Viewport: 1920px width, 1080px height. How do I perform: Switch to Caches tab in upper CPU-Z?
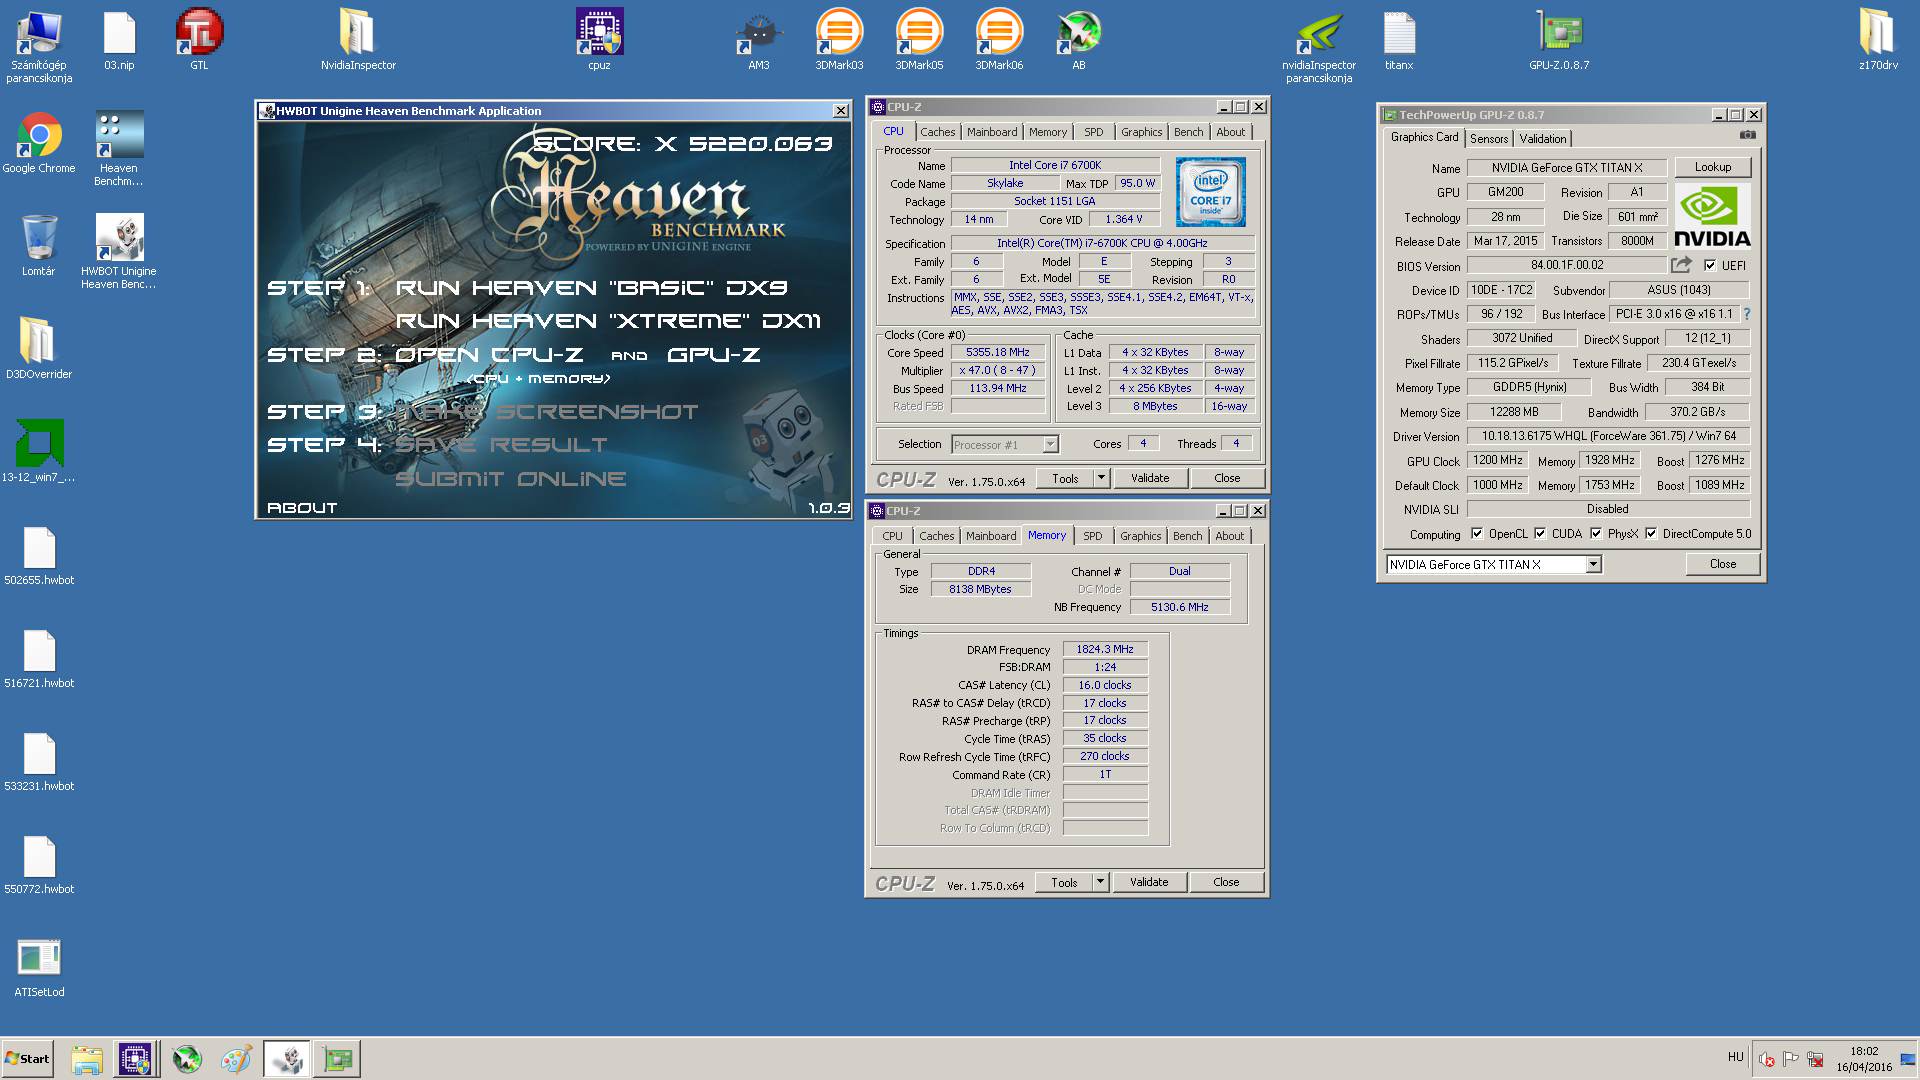pos(937,132)
